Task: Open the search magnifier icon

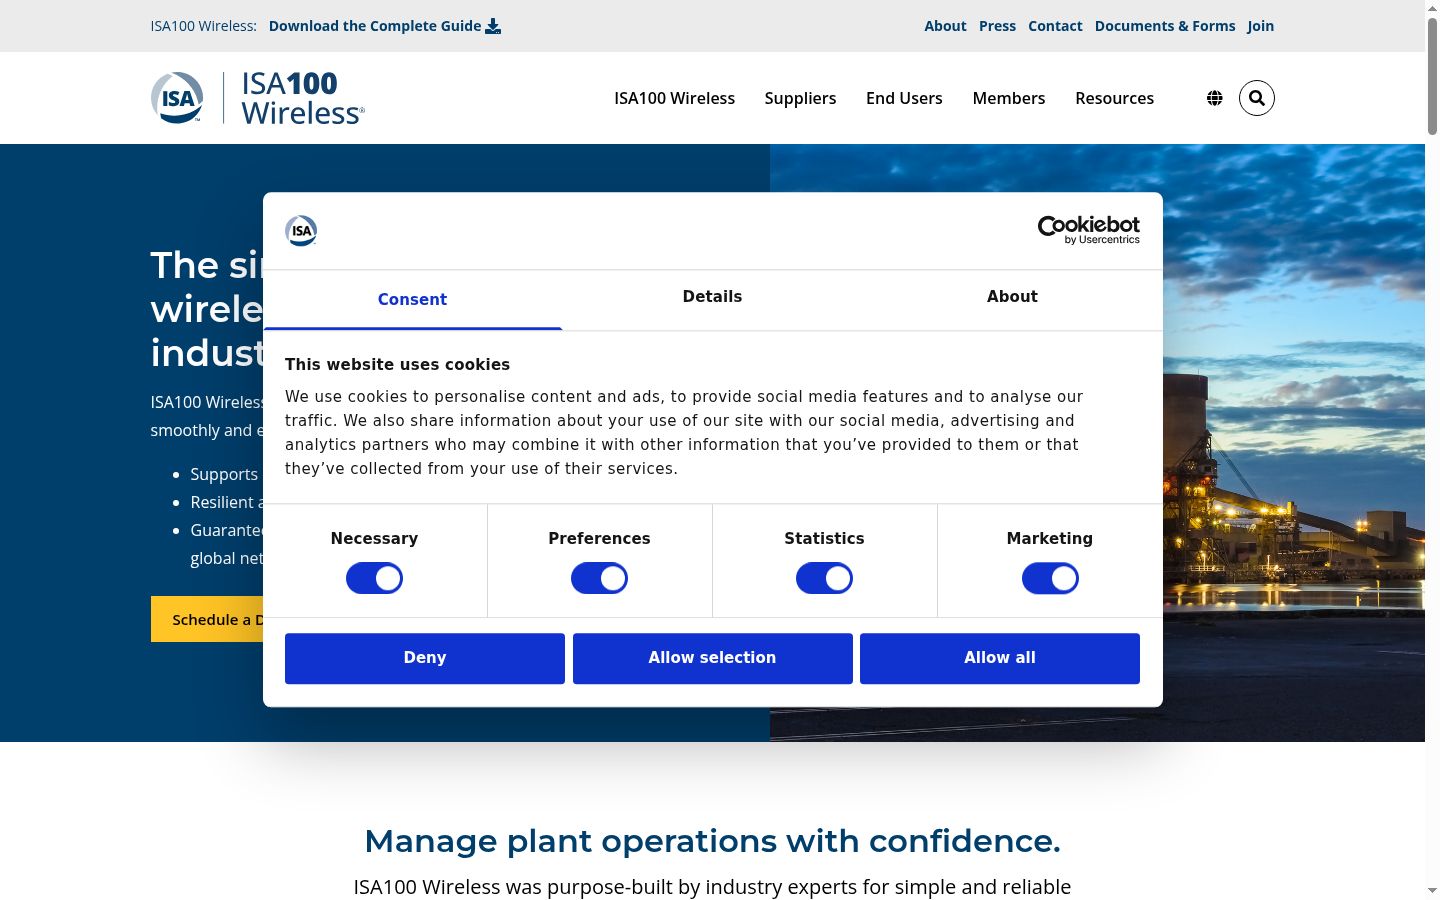Action: (1257, 98)
